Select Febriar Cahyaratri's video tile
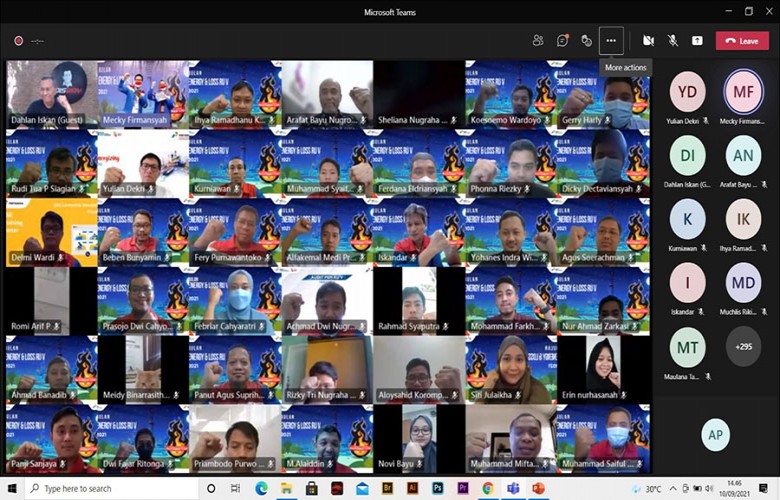 pos(235,301)
